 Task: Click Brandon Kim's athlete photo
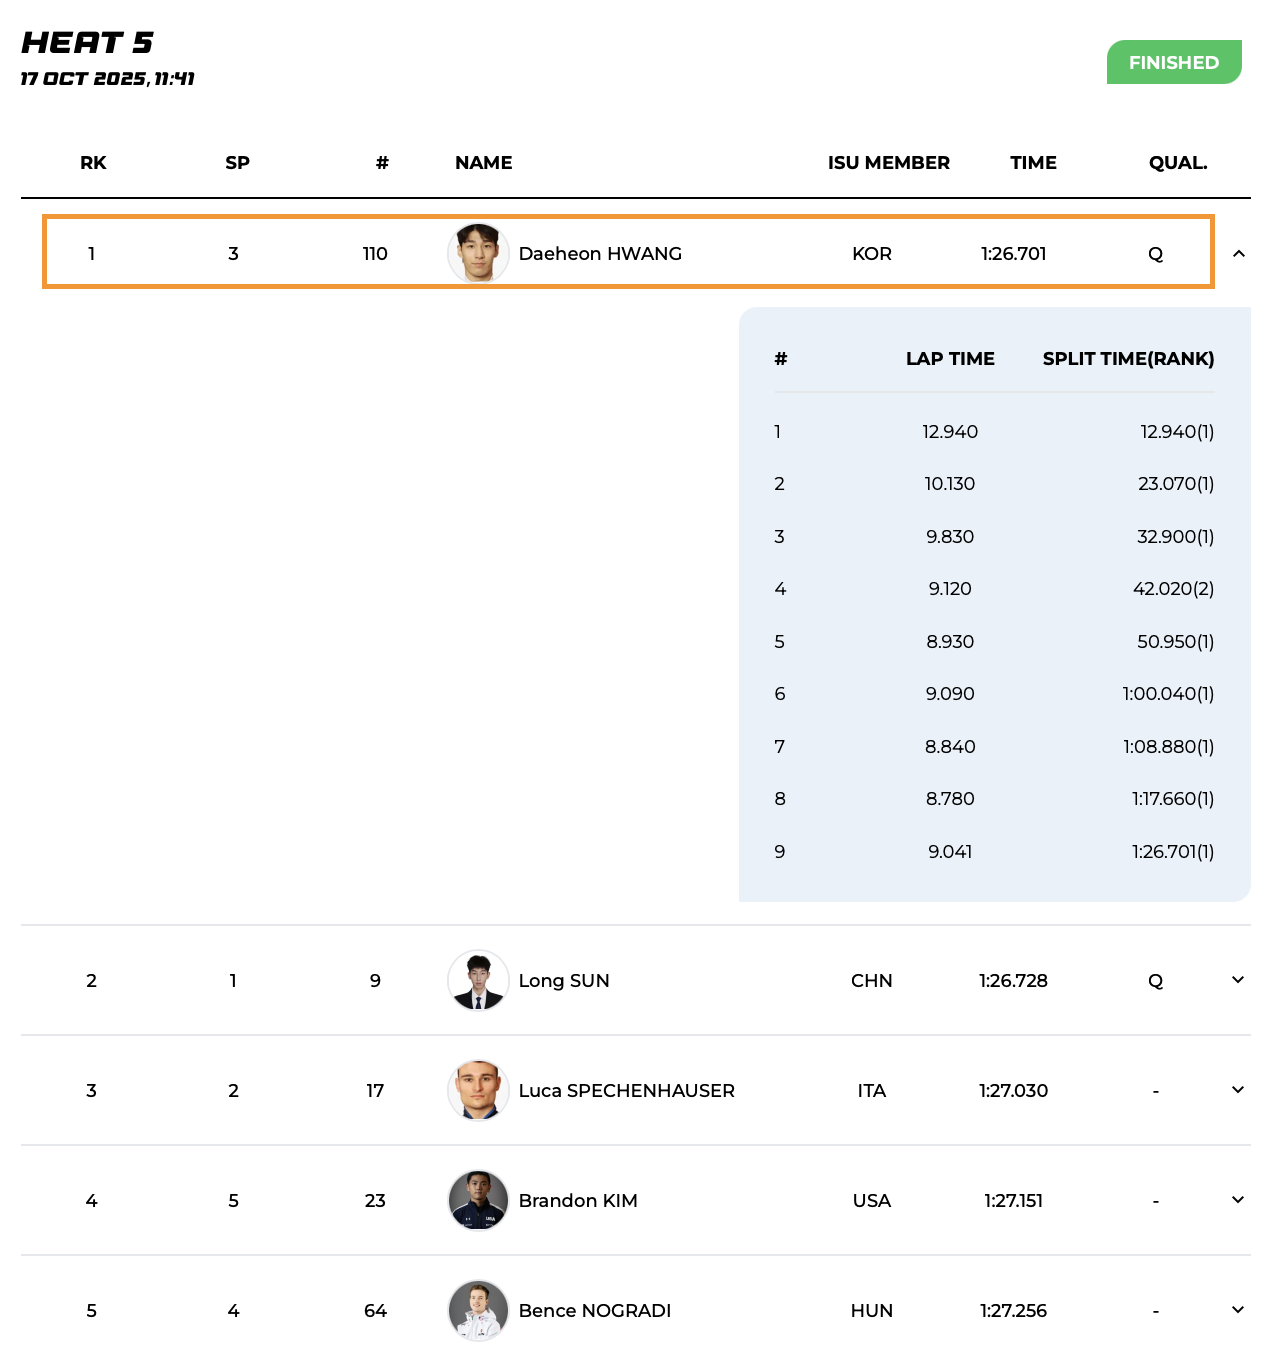pos(478,1200)
